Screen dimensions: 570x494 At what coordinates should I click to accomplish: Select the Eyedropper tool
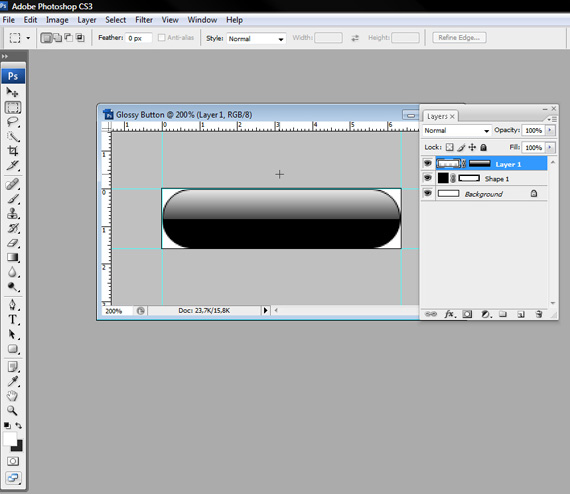(x=12, y=381)
